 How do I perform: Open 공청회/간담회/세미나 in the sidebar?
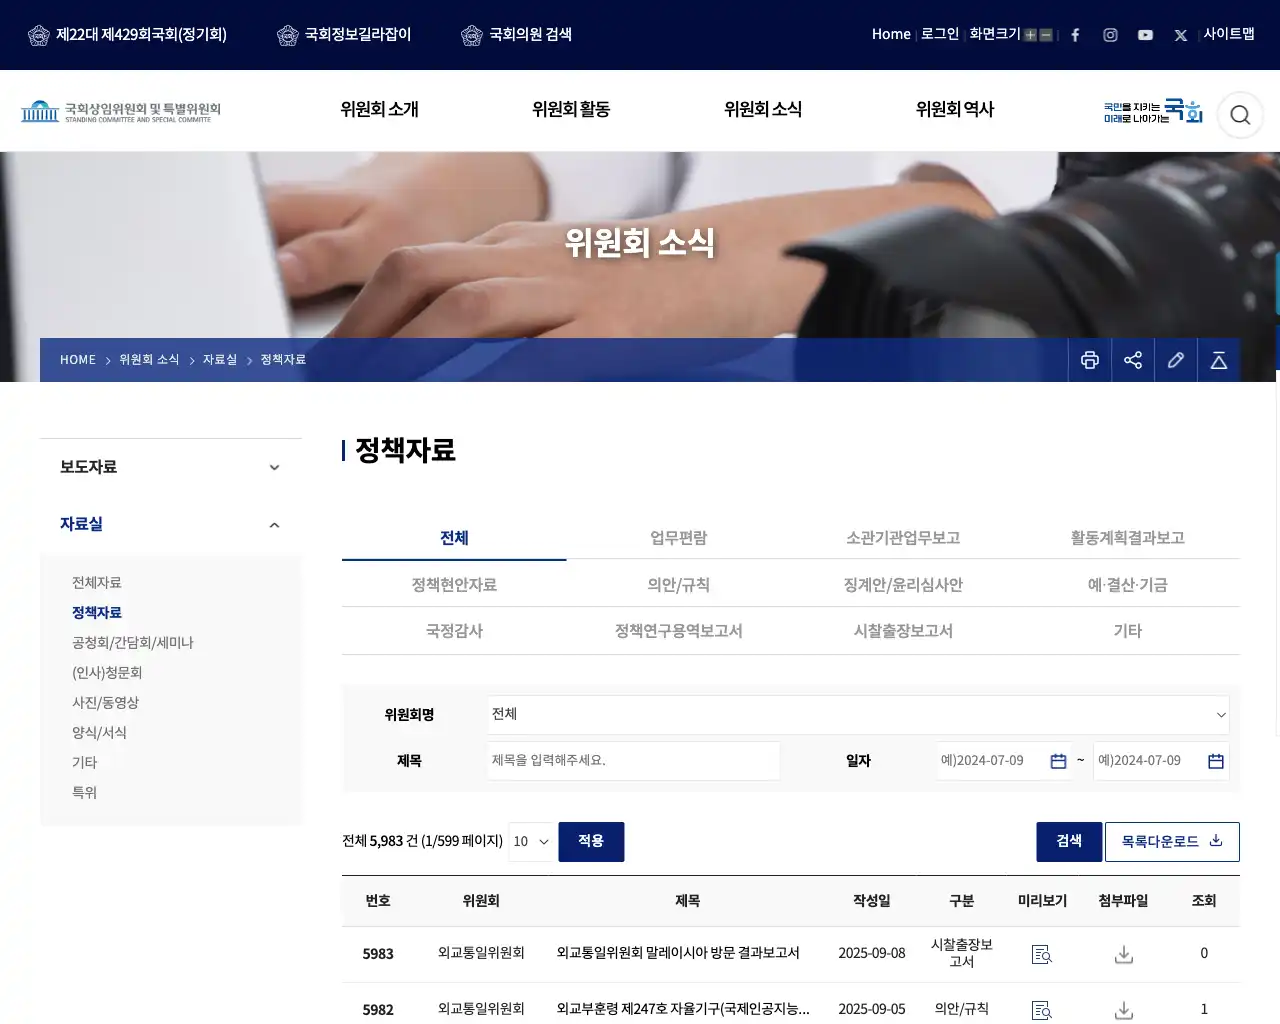click(133, 643)
